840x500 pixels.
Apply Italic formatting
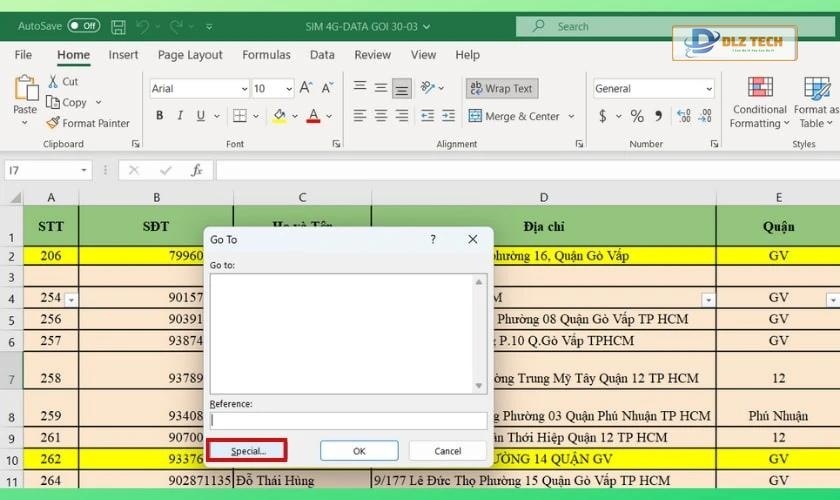[x=178, y=116]
